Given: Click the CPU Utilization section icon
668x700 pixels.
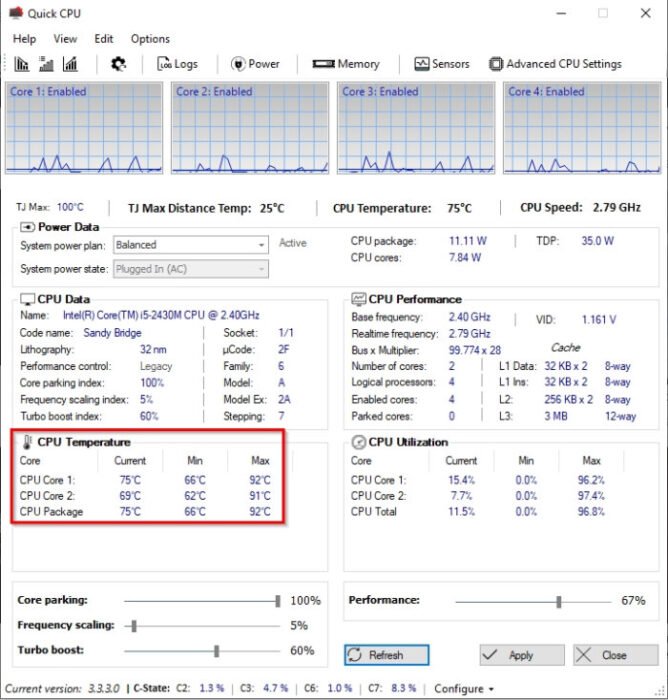Looking at the screenshot, I should (x=359, y=442).
